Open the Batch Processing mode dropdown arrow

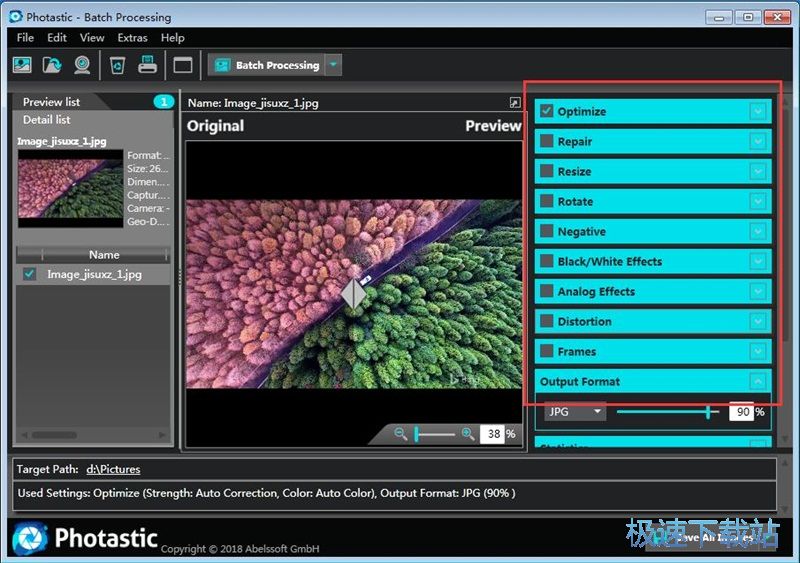click(333, 65)
